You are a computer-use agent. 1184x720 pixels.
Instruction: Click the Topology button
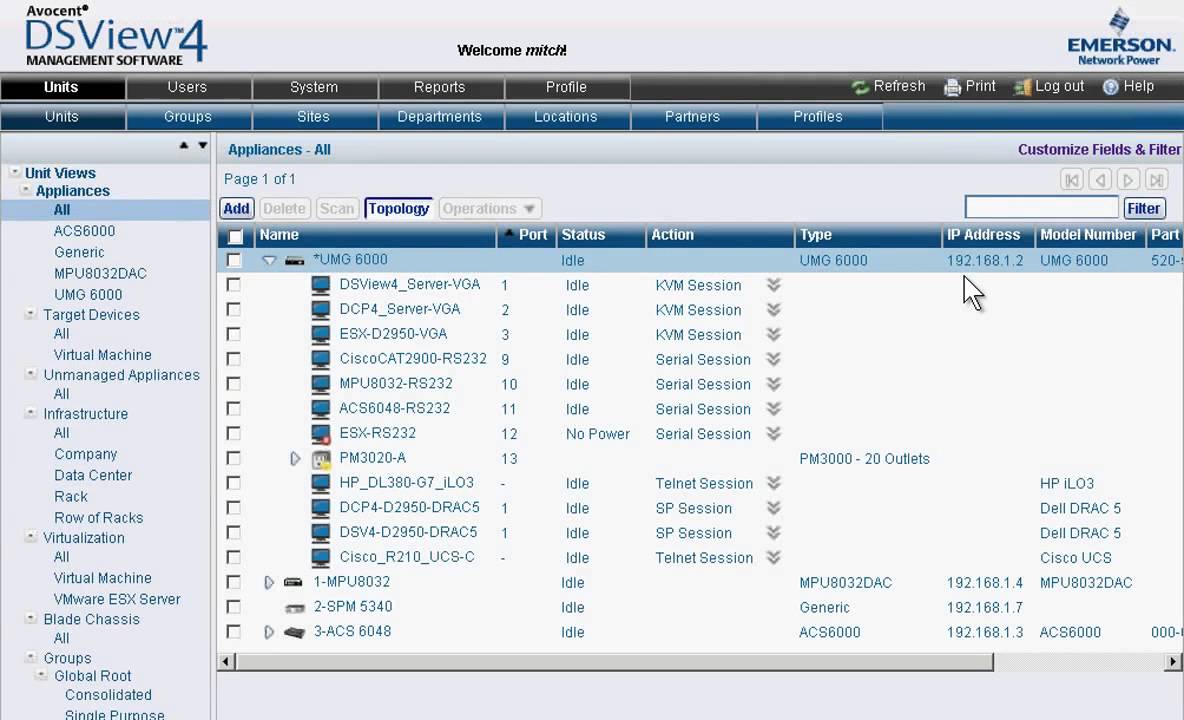pyautogui.click(x=399, y=208)
